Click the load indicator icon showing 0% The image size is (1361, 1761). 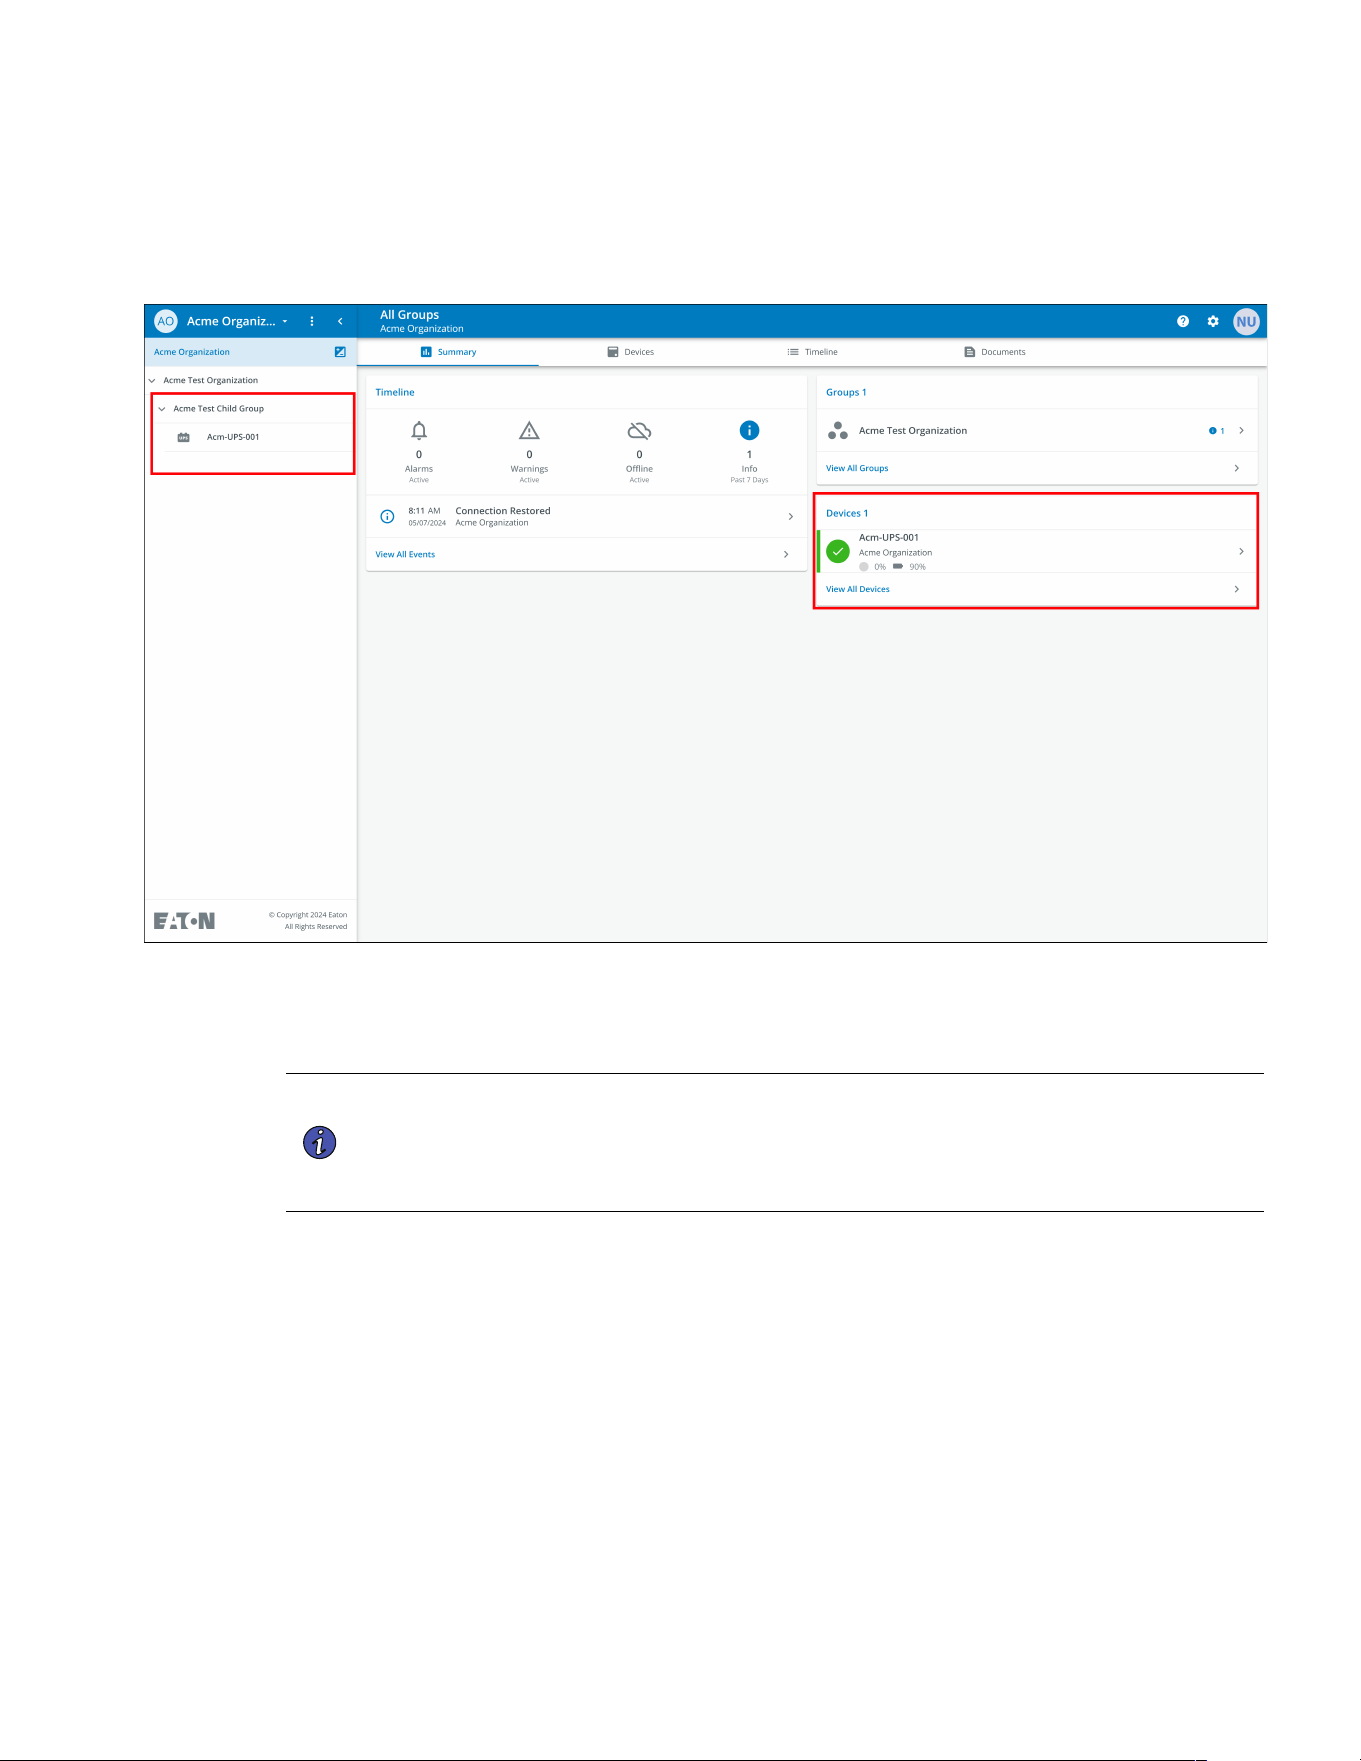tap(864, 566)
